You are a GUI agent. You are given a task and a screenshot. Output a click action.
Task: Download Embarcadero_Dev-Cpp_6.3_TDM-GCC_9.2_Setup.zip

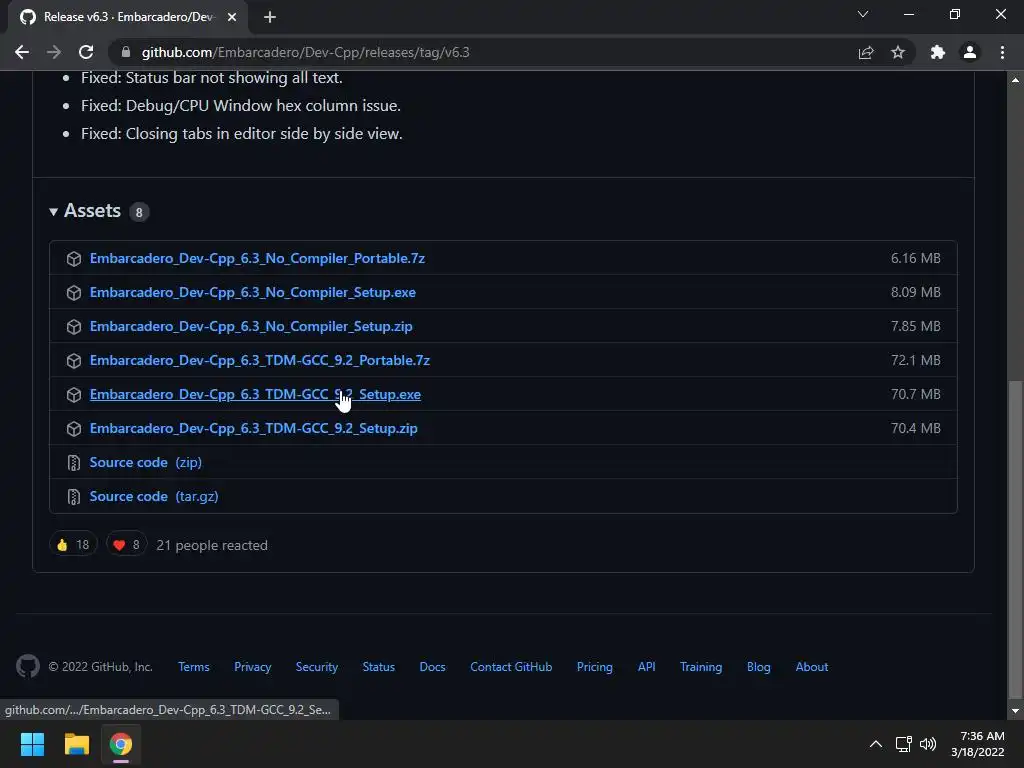(253, 428)
